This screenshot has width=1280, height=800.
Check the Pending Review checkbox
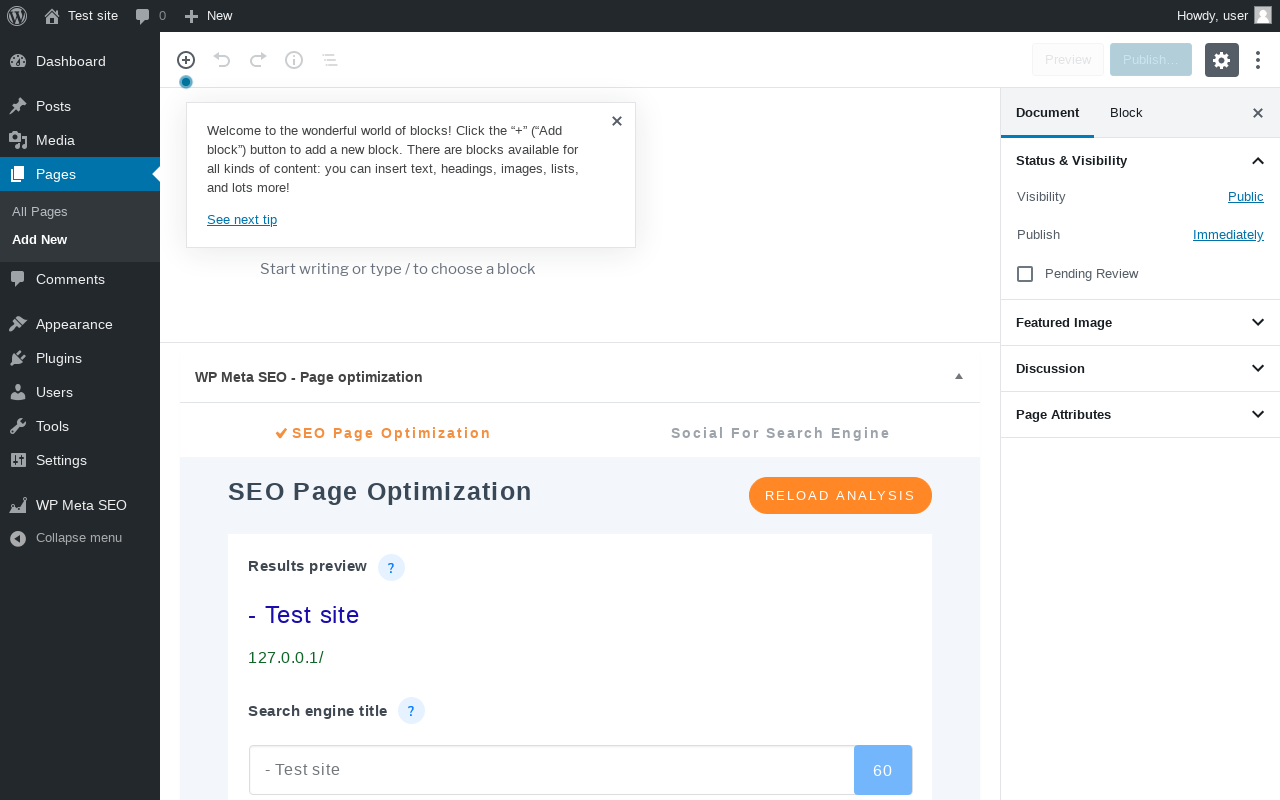[1025, 274]
